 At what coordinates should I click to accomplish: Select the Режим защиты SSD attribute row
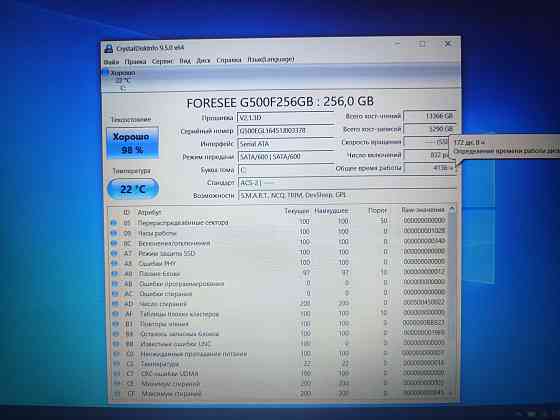pyautogui.click(x=279, y=253)
